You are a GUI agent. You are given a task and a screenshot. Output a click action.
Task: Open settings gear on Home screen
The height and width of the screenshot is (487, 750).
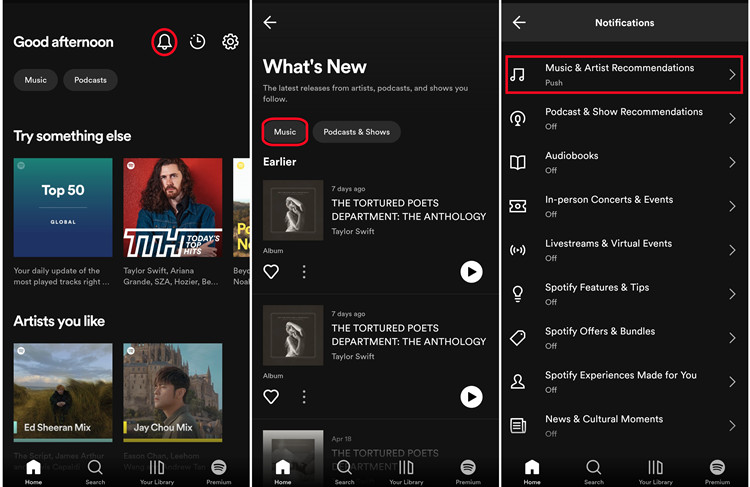pyautogui.click(x=231, y=42)
